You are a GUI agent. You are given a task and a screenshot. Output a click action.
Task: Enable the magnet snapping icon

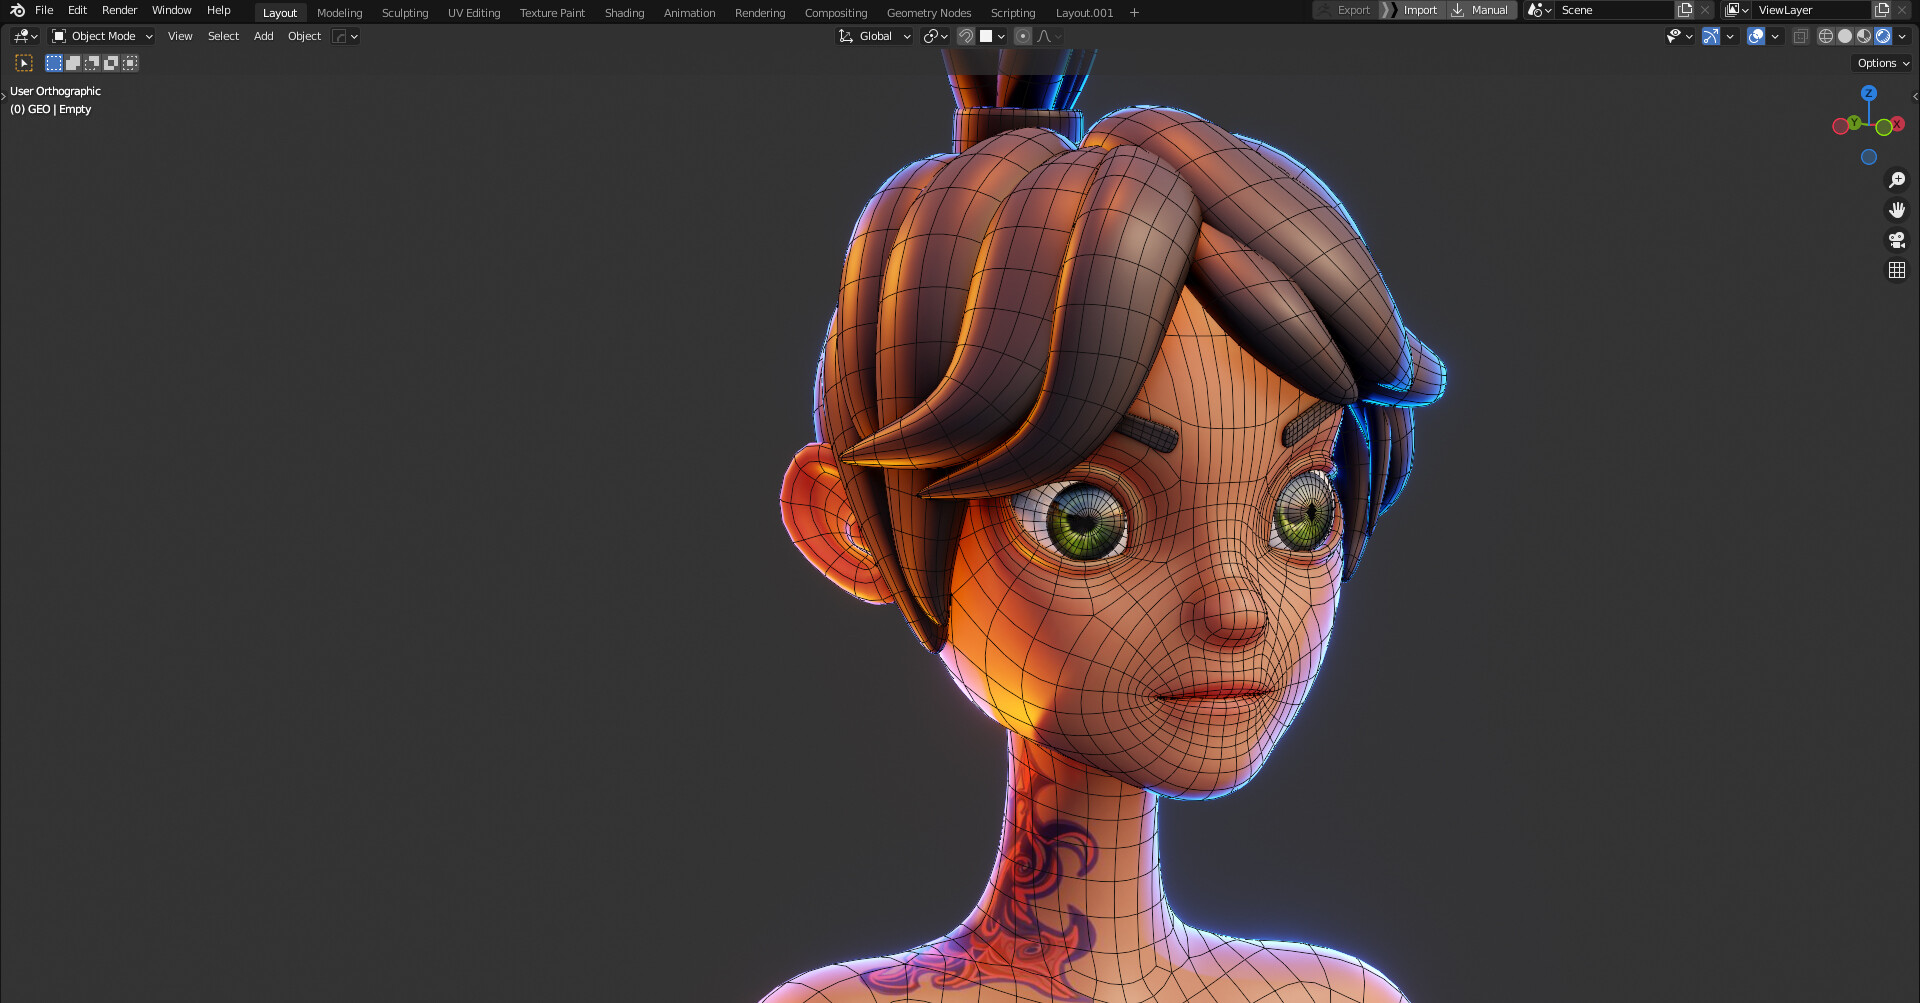(x=965, y=36)
